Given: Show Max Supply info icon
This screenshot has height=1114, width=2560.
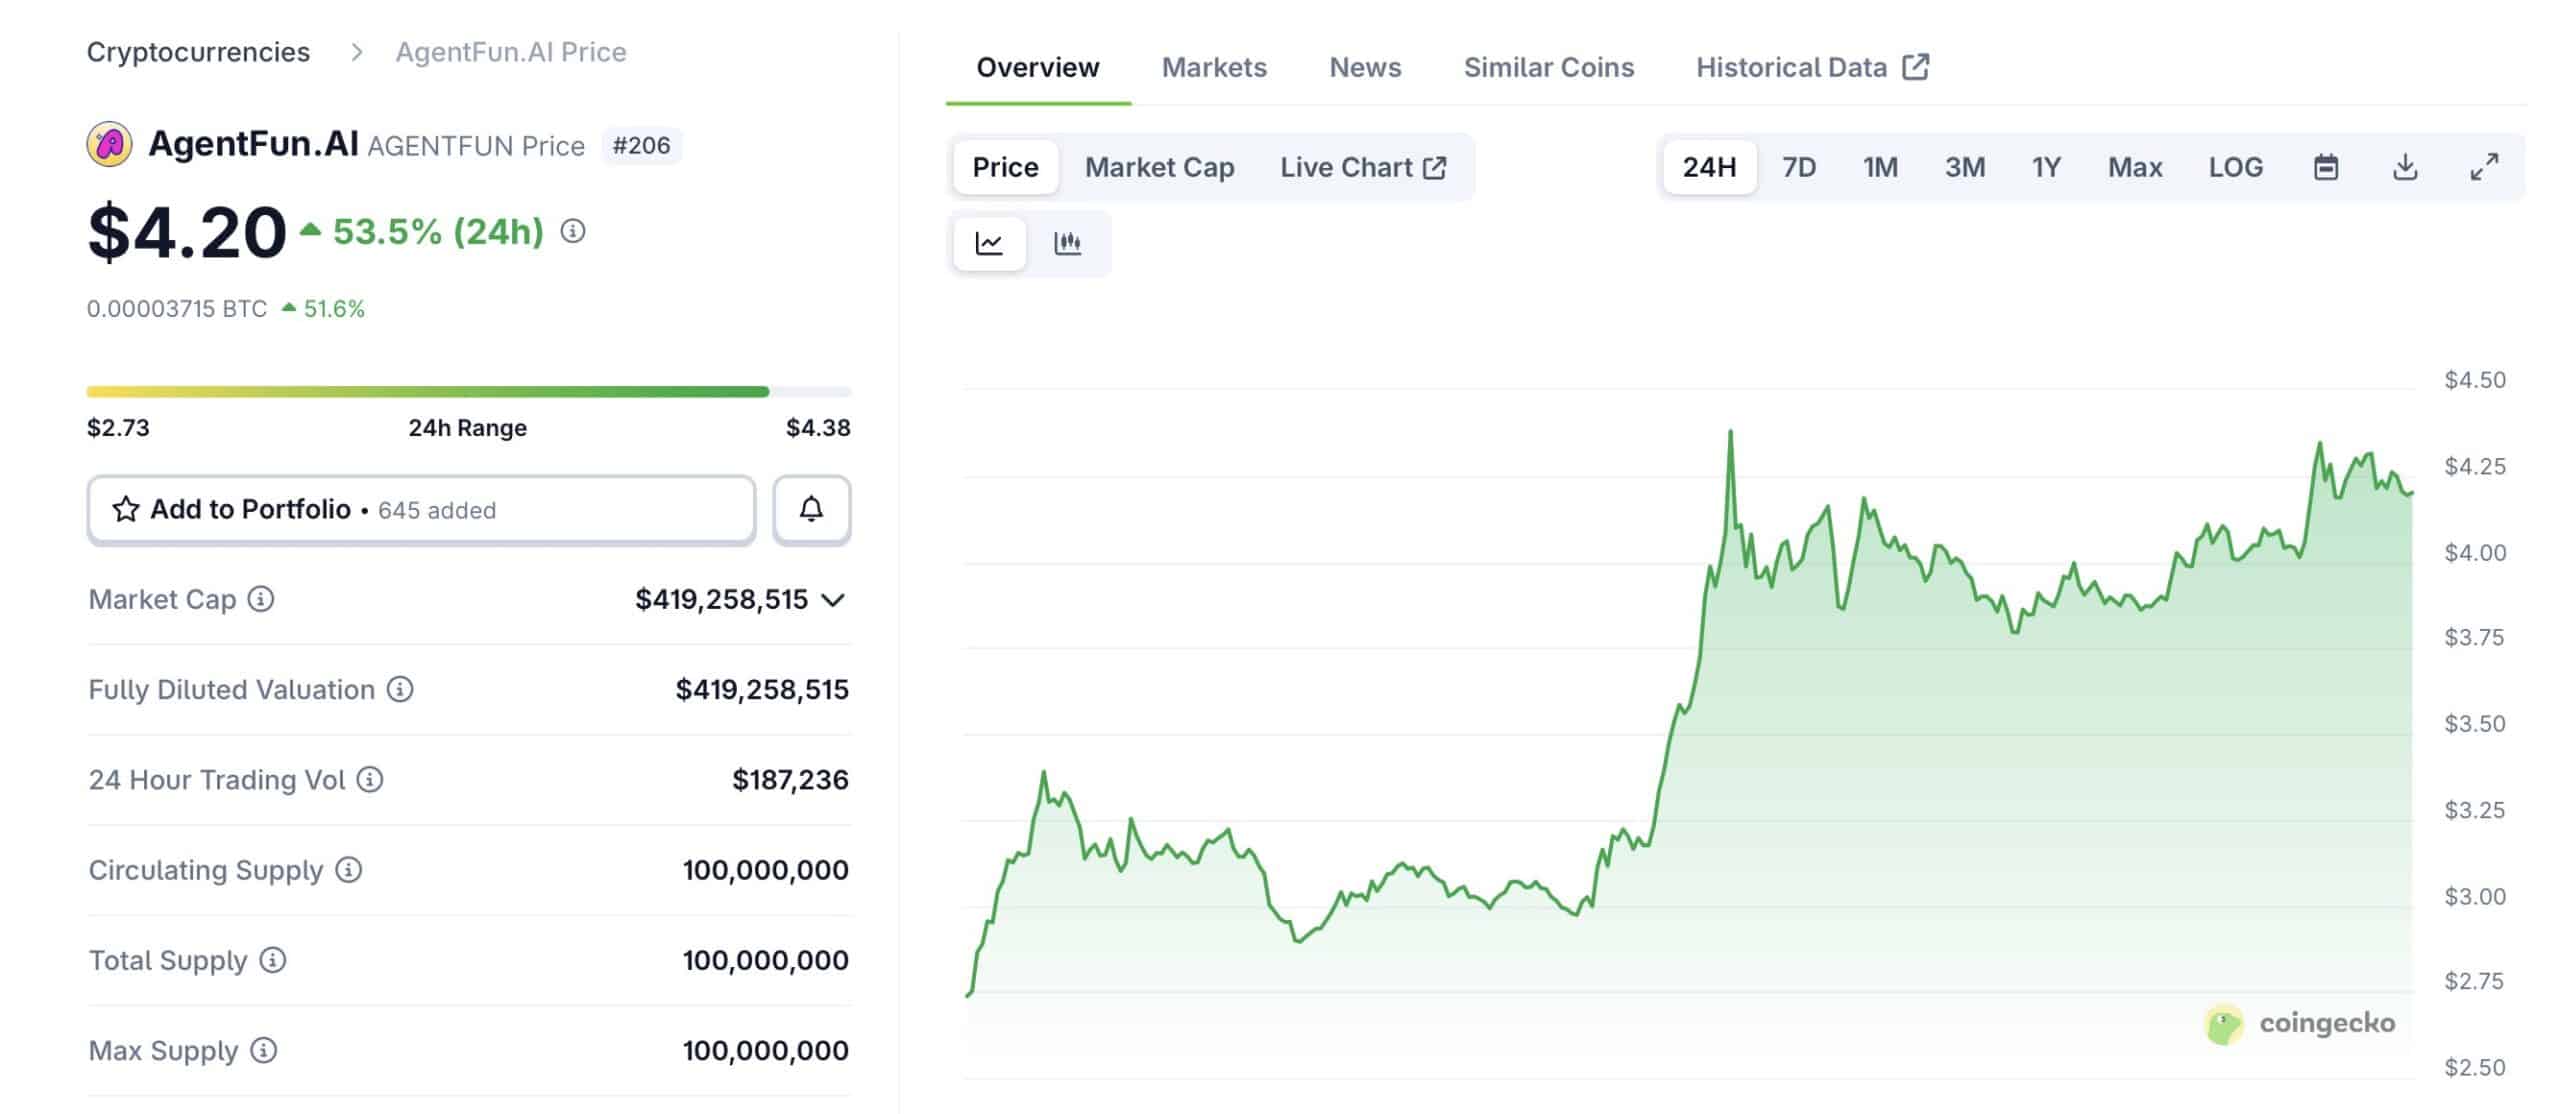Looking at the screenshot, I should tap(263, 1050).
